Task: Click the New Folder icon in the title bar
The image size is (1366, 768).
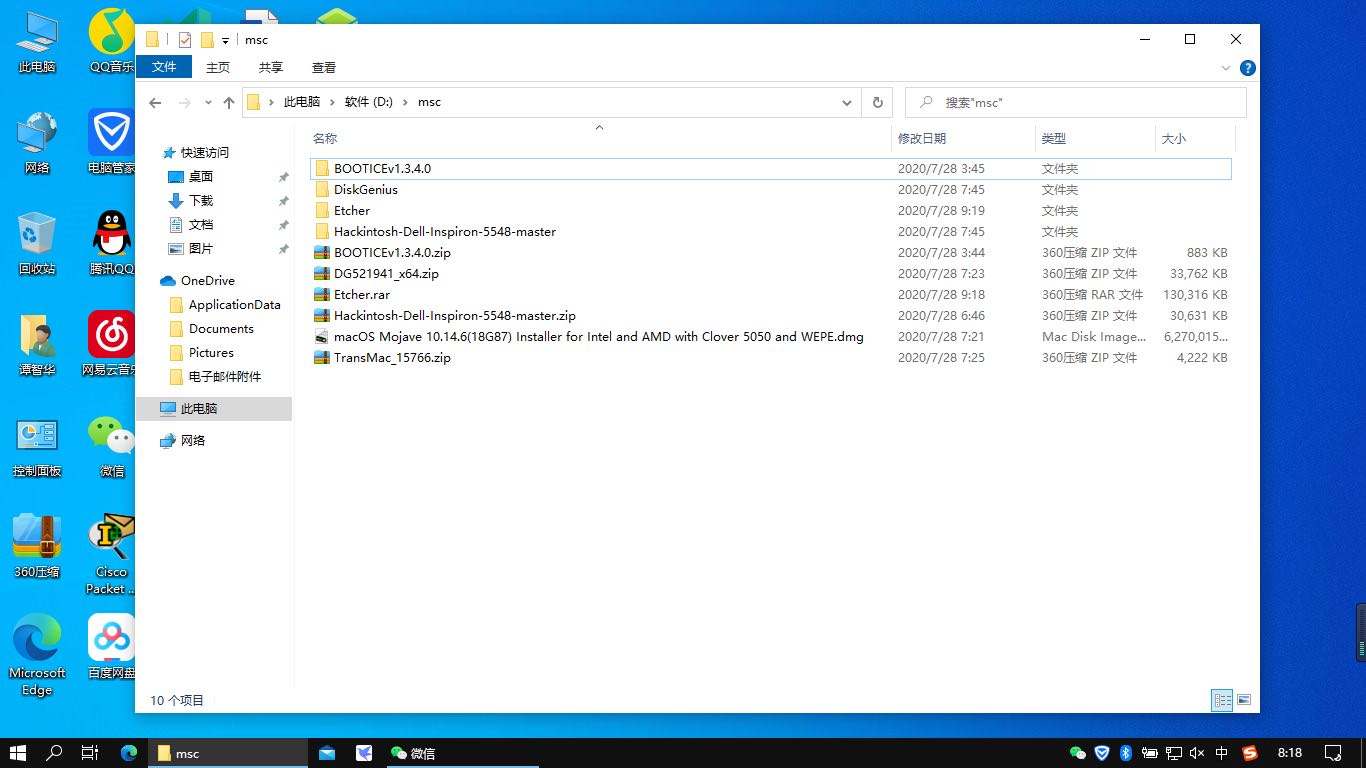Action: [208, 40]
